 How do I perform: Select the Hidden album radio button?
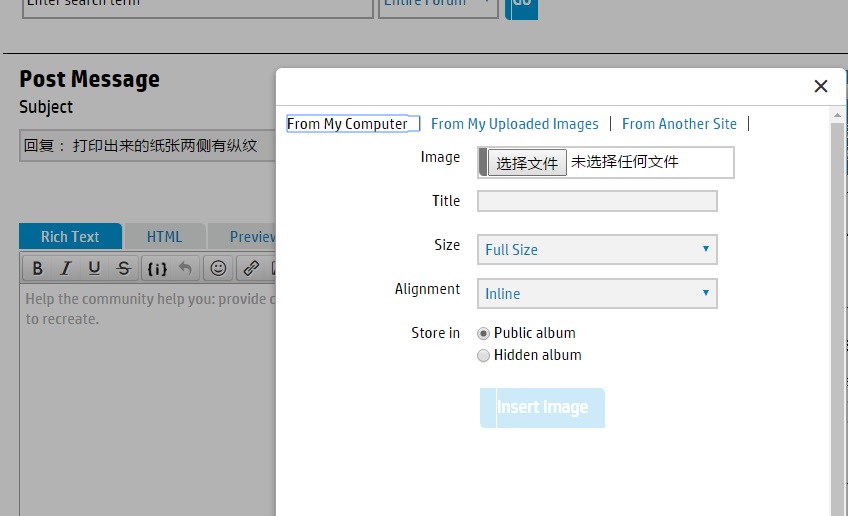[x=484, y=356]
